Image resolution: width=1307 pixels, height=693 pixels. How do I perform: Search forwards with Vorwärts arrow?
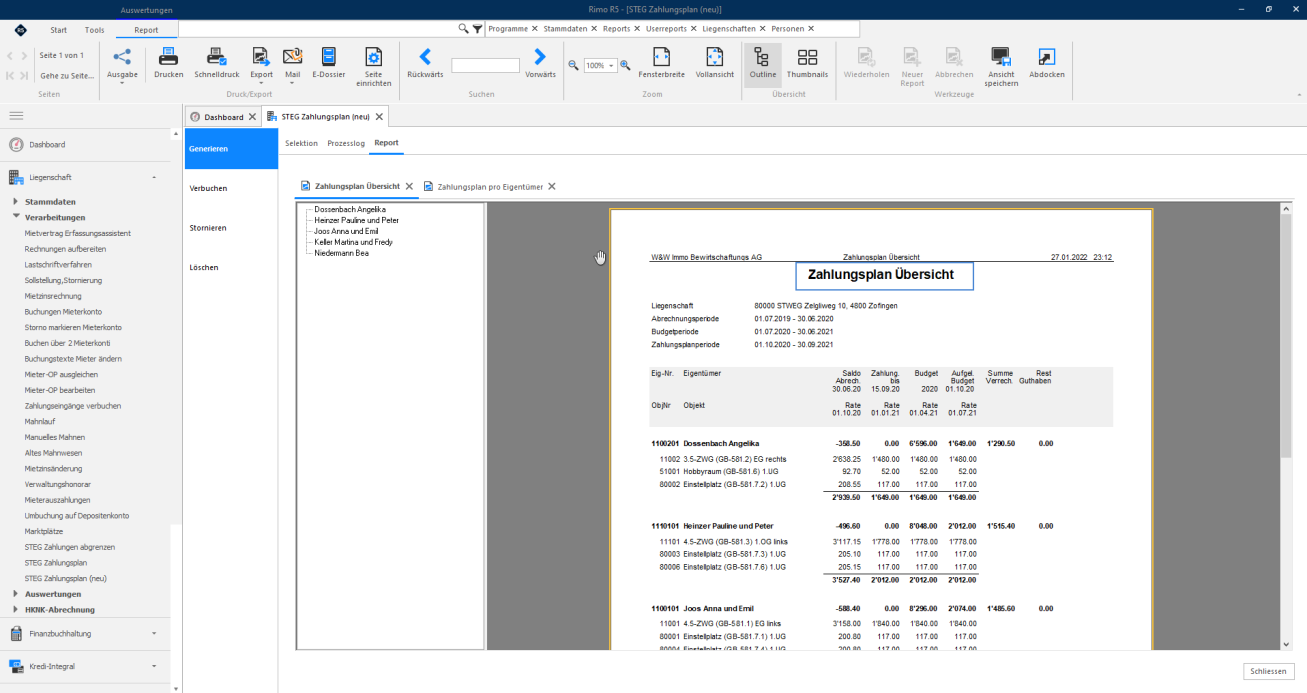pyautogui.click(x=540, y=57)
